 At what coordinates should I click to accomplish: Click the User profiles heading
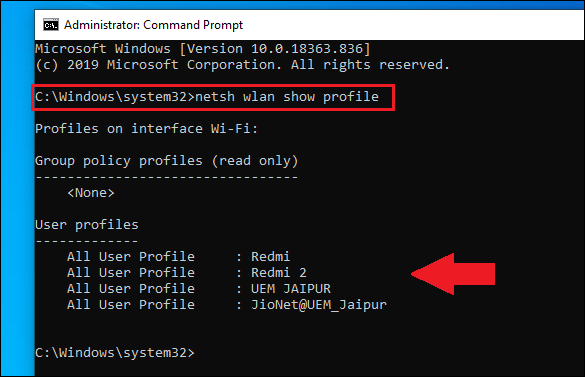pos(87,225)
